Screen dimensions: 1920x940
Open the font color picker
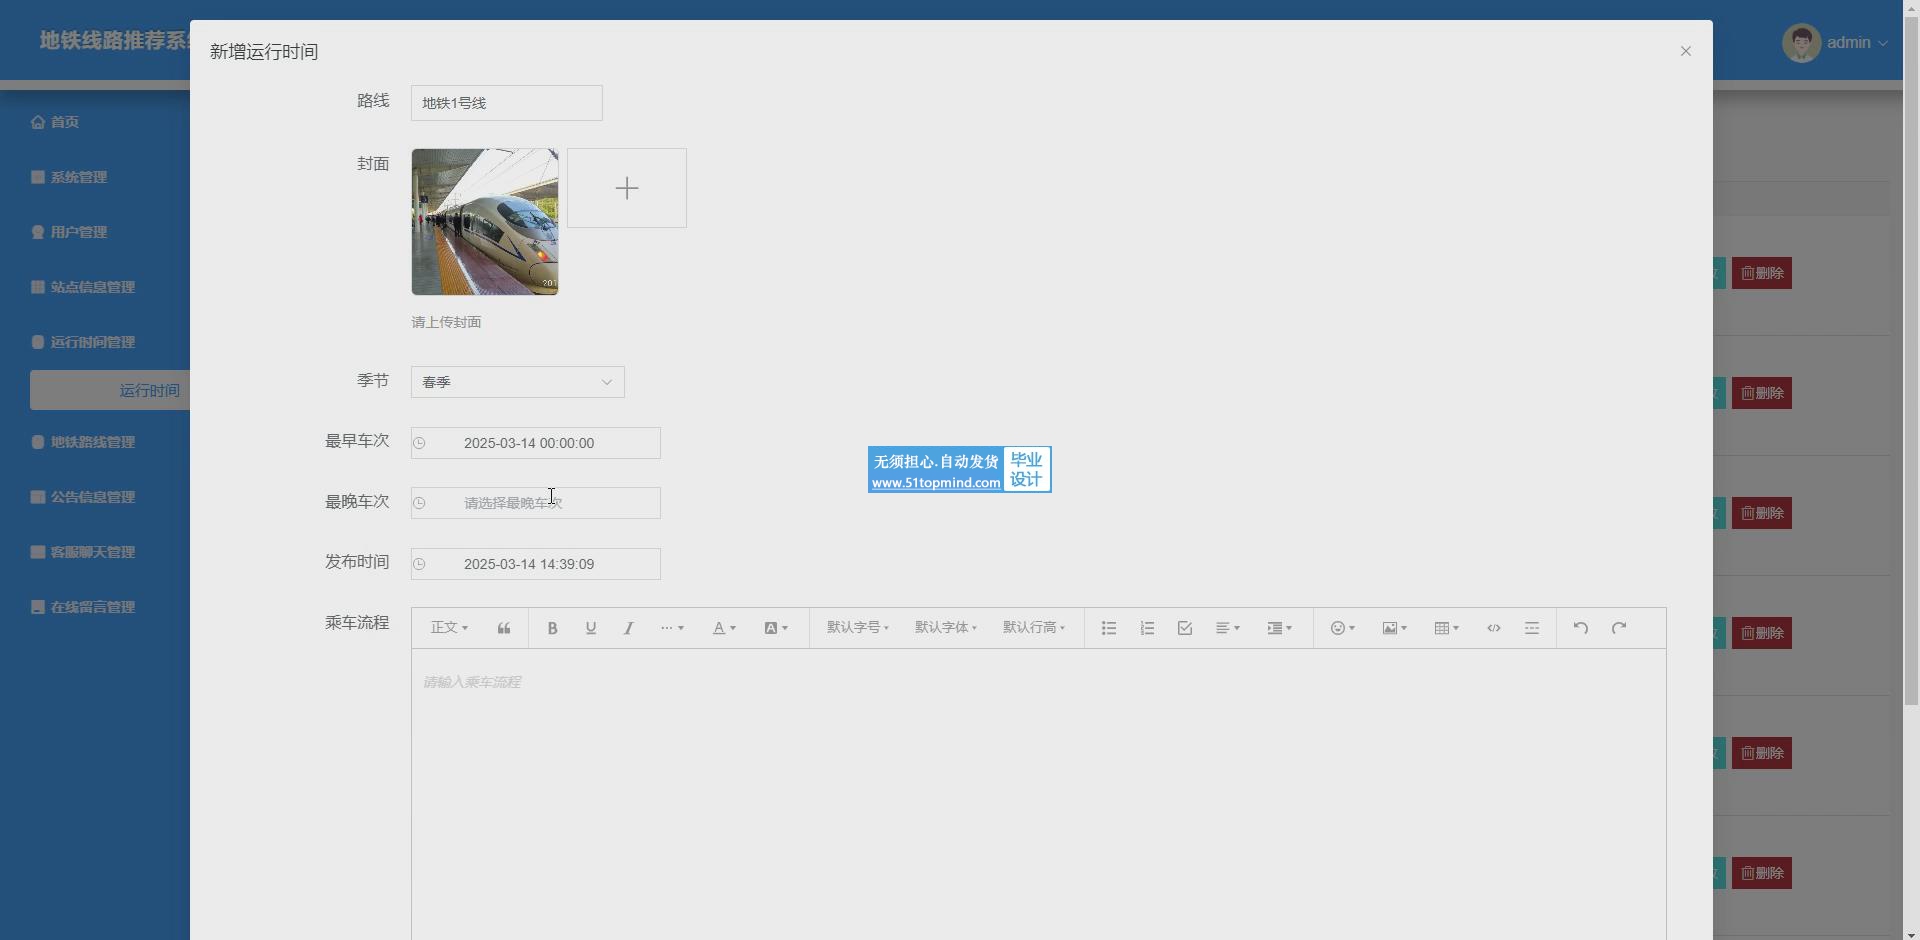click(724, 628)
